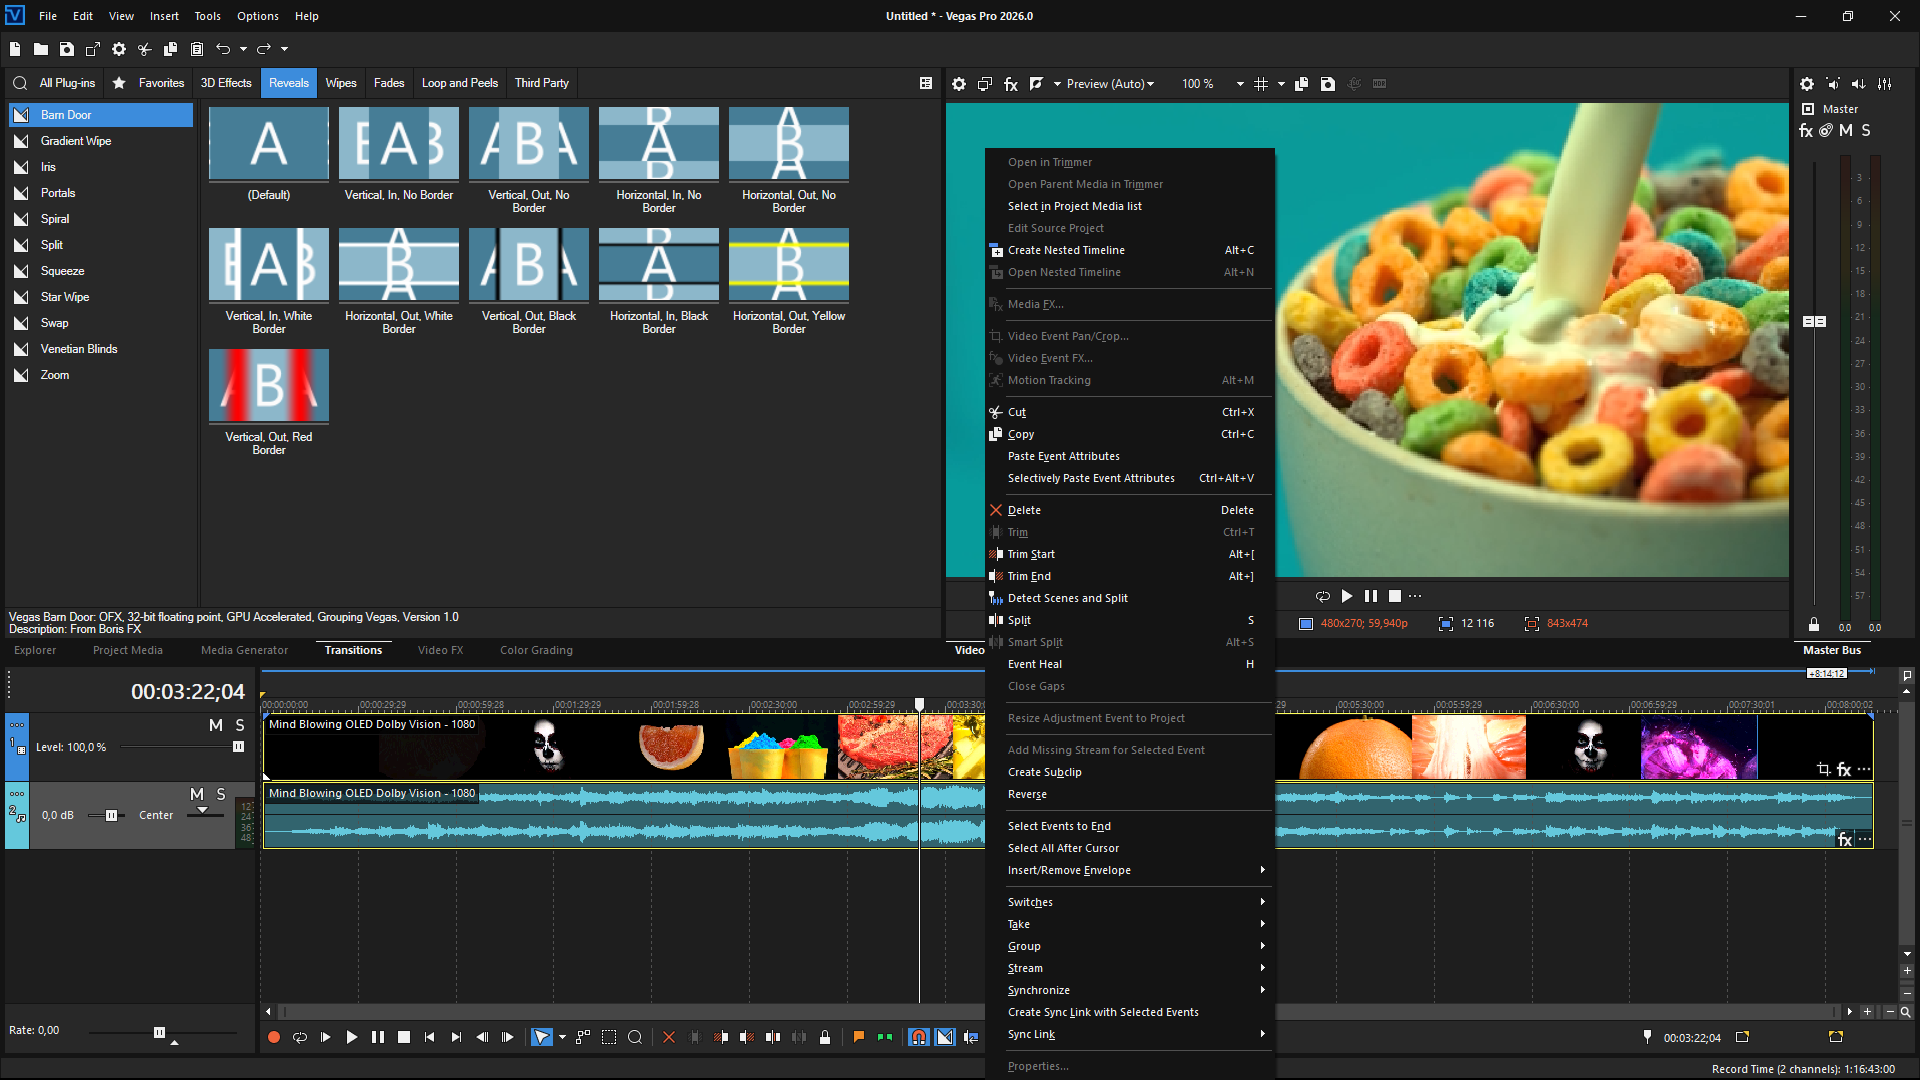The image size is (1920, 1080).
Task: Open Project Video Properties gear above the preview
Action: click(x=959, y=84)
